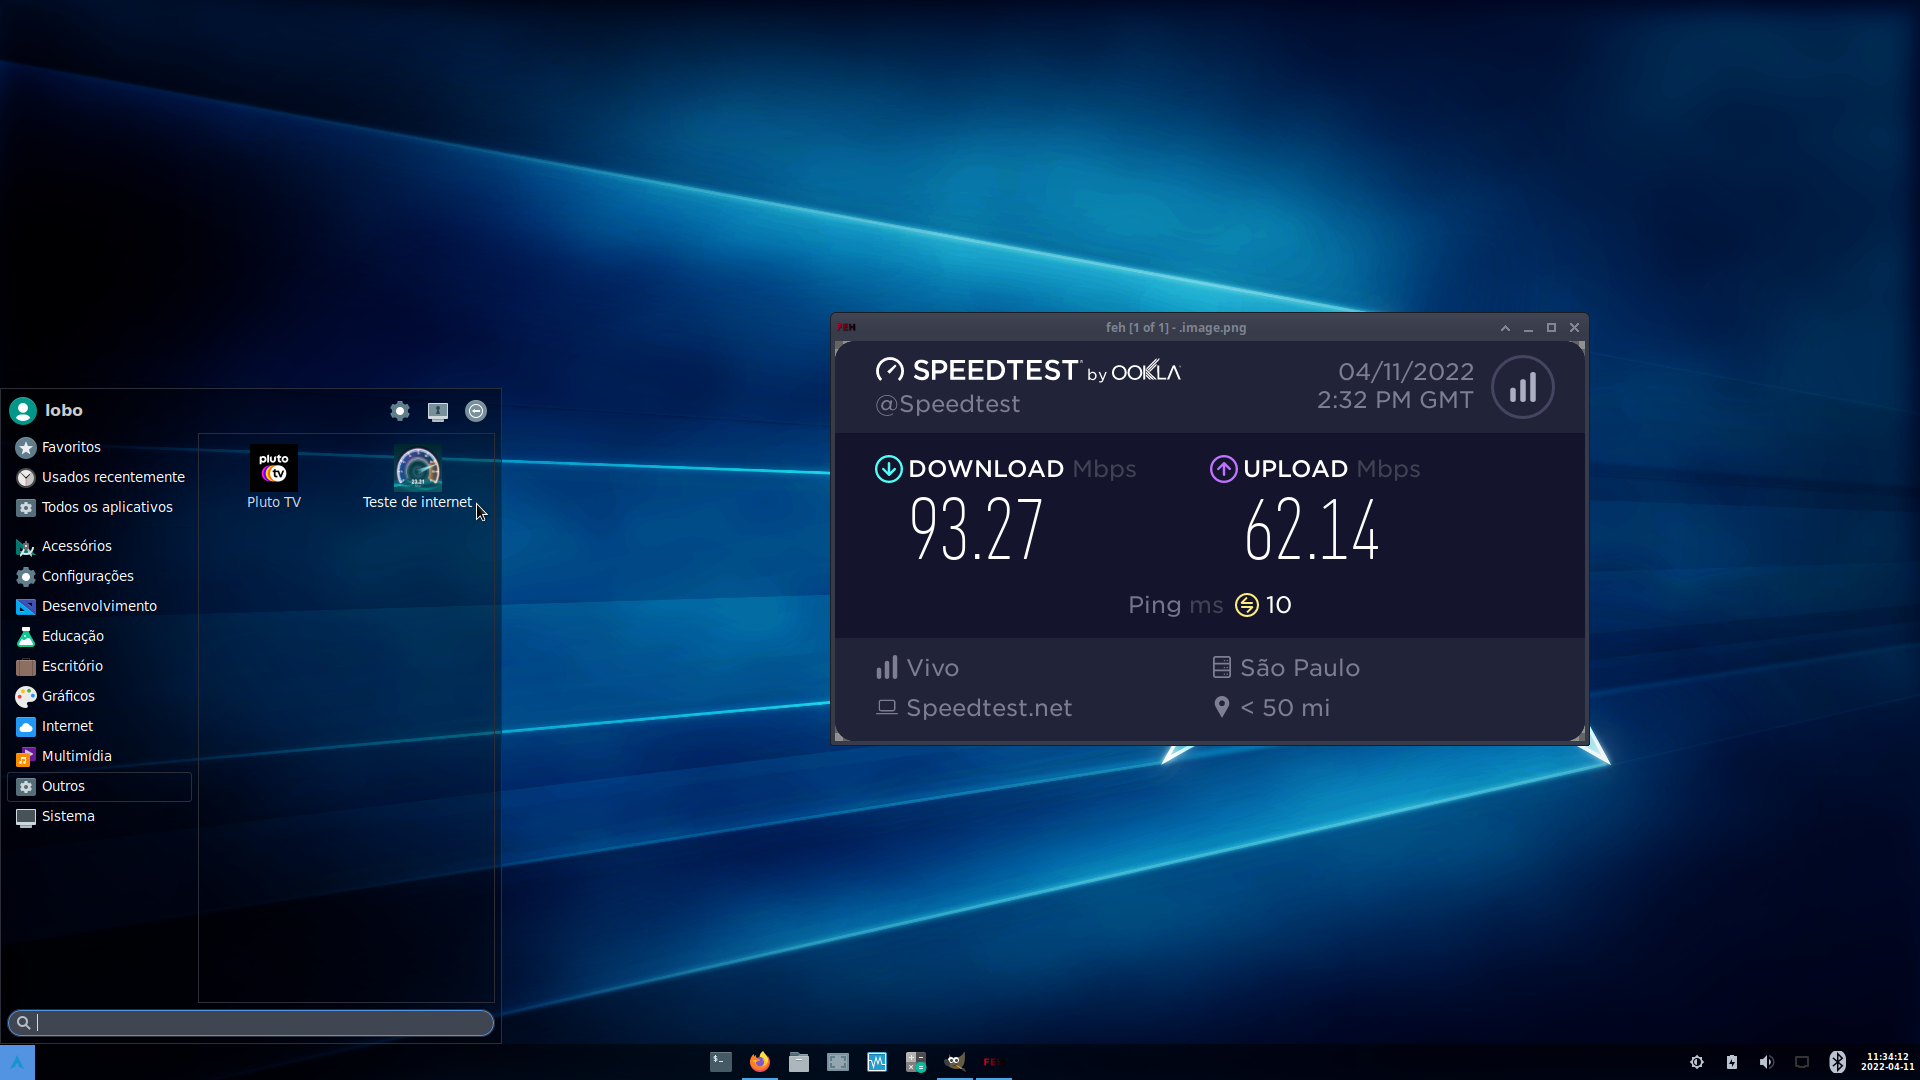Open the Multimídia category
Image resolution: width=1920 pixels, height=1080 pixels.
(76, 756)
